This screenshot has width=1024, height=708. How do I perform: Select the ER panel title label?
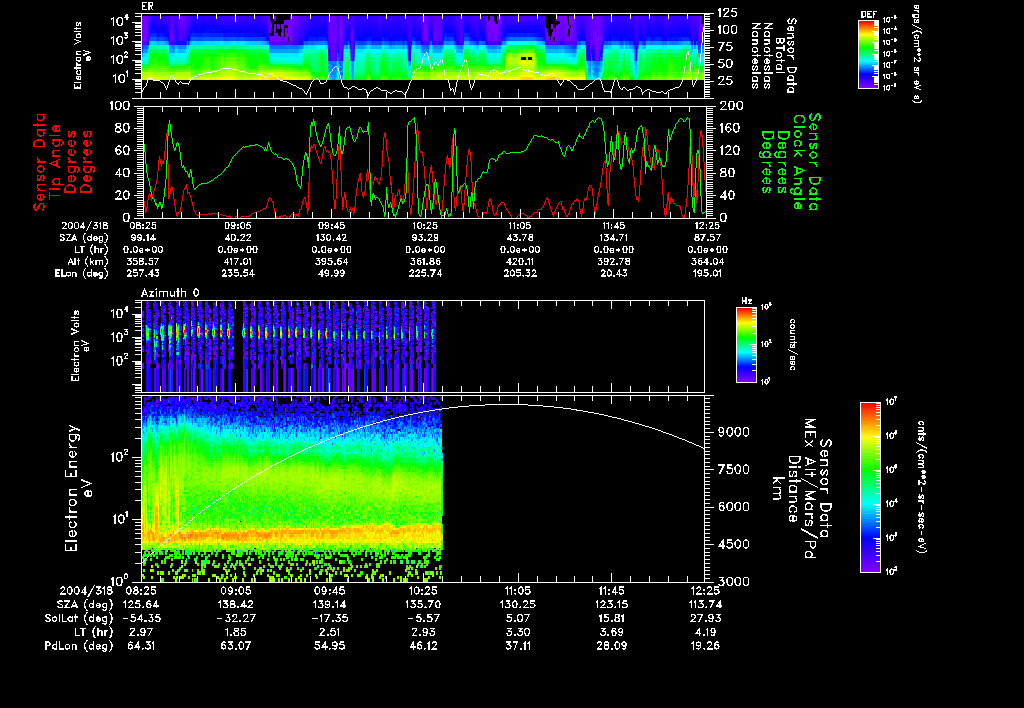tap(147, 6)
